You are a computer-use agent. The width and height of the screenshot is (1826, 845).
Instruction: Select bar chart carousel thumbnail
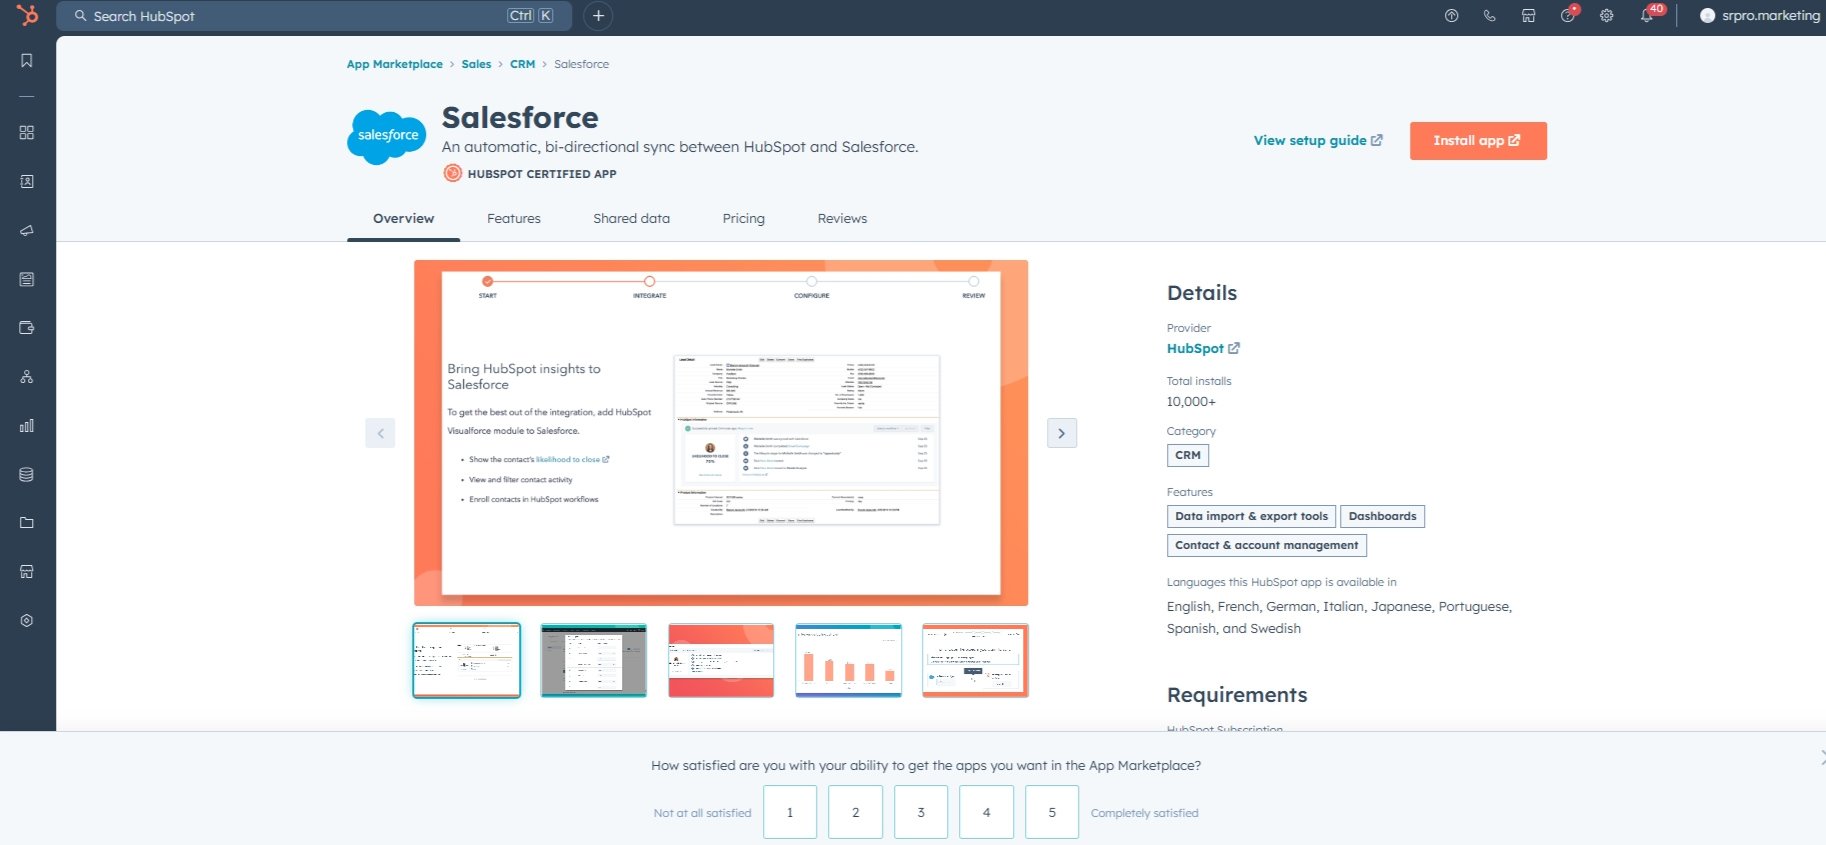(x=848, y=660)
